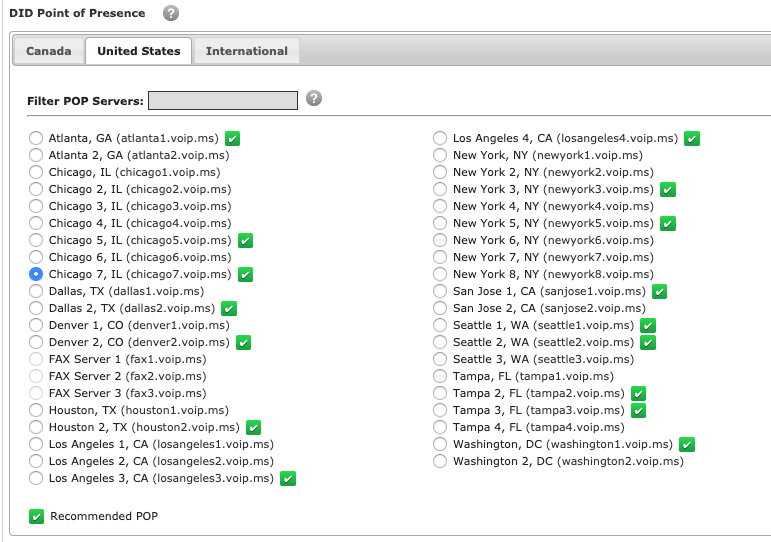
Task: Click recommended checkmark beside Tampa 3, FL
Action: pos(638,410)
